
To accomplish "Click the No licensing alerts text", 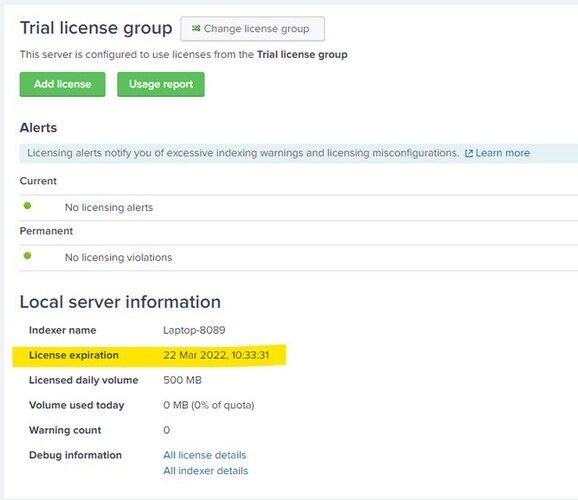I will pyautogui.click(x=109, y=208).
